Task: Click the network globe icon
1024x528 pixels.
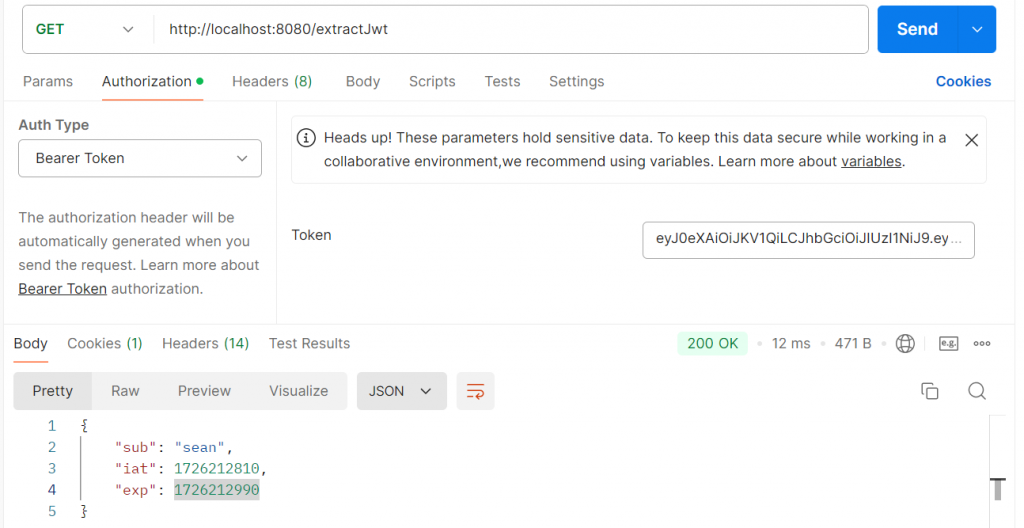Action: 905,343
